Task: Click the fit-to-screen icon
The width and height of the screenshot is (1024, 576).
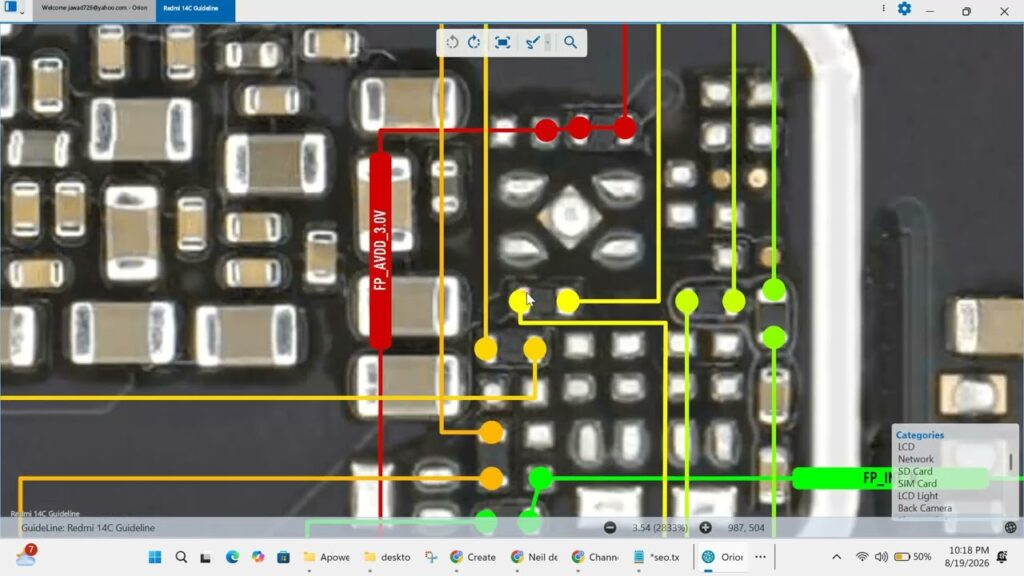Action: point(502,42)
